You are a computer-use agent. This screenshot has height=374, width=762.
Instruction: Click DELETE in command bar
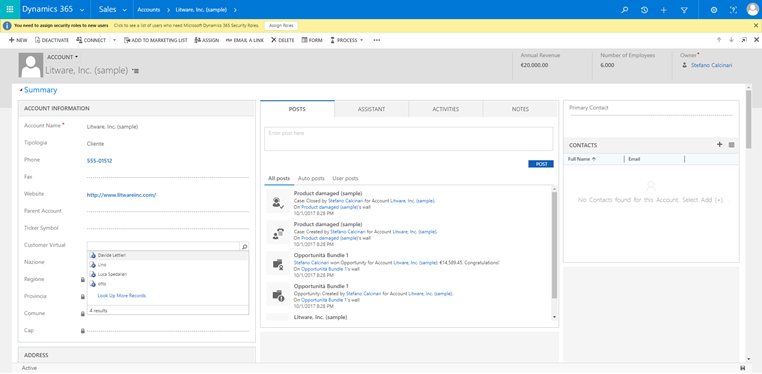pos(283,40)
